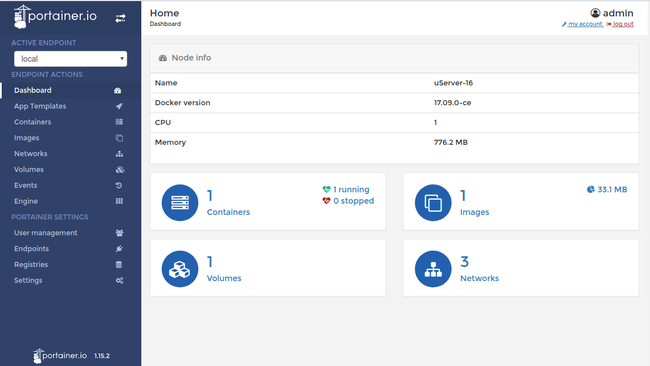Open User management settings
The height and width of the screenshot is (366, 650).
(x=46, y=233)
